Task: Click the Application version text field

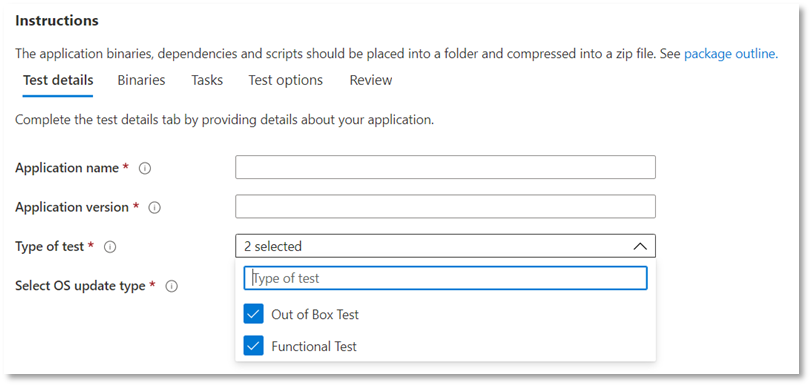Action: point(445,206)
